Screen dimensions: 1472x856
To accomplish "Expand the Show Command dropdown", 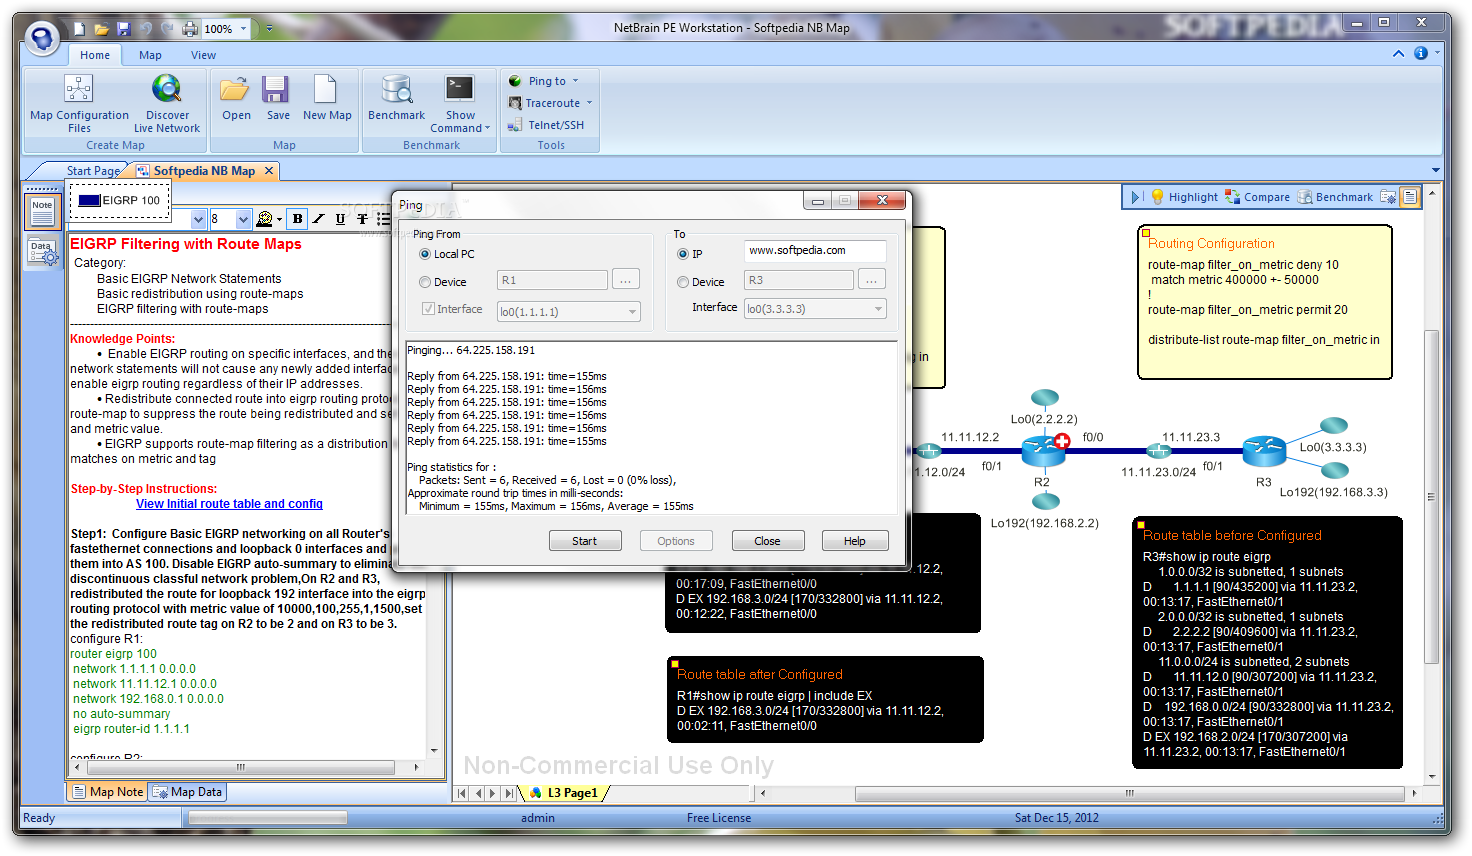I will click(x=487, y=128).
